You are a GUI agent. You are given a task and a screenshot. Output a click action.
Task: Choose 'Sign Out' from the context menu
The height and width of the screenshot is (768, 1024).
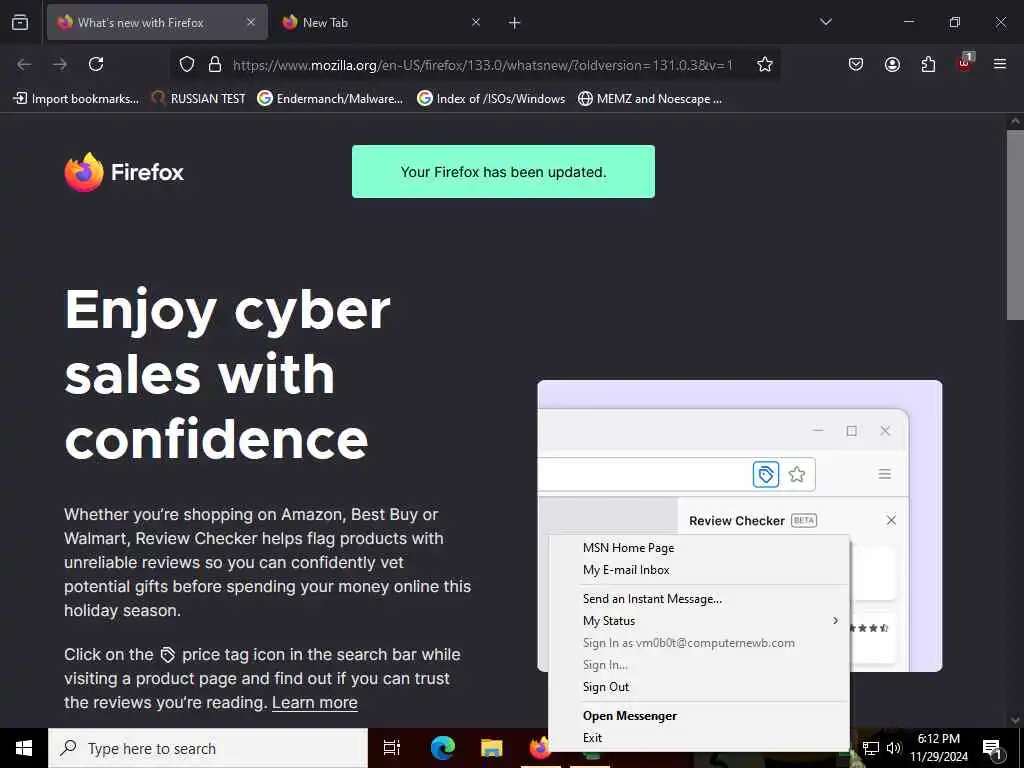[x=699, y=687]
